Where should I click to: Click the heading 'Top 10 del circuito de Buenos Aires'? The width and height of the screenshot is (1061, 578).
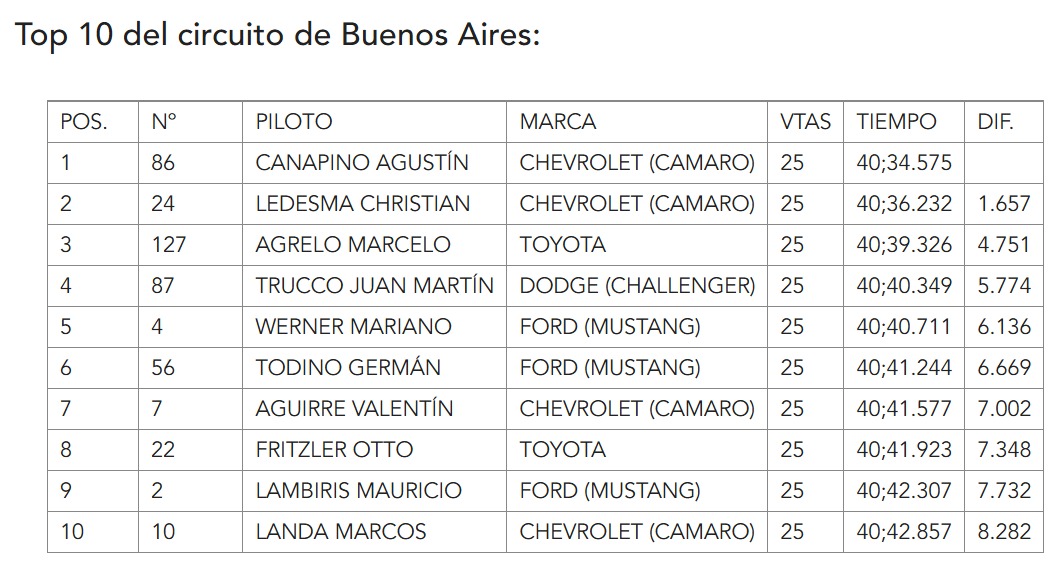[277, 35]
